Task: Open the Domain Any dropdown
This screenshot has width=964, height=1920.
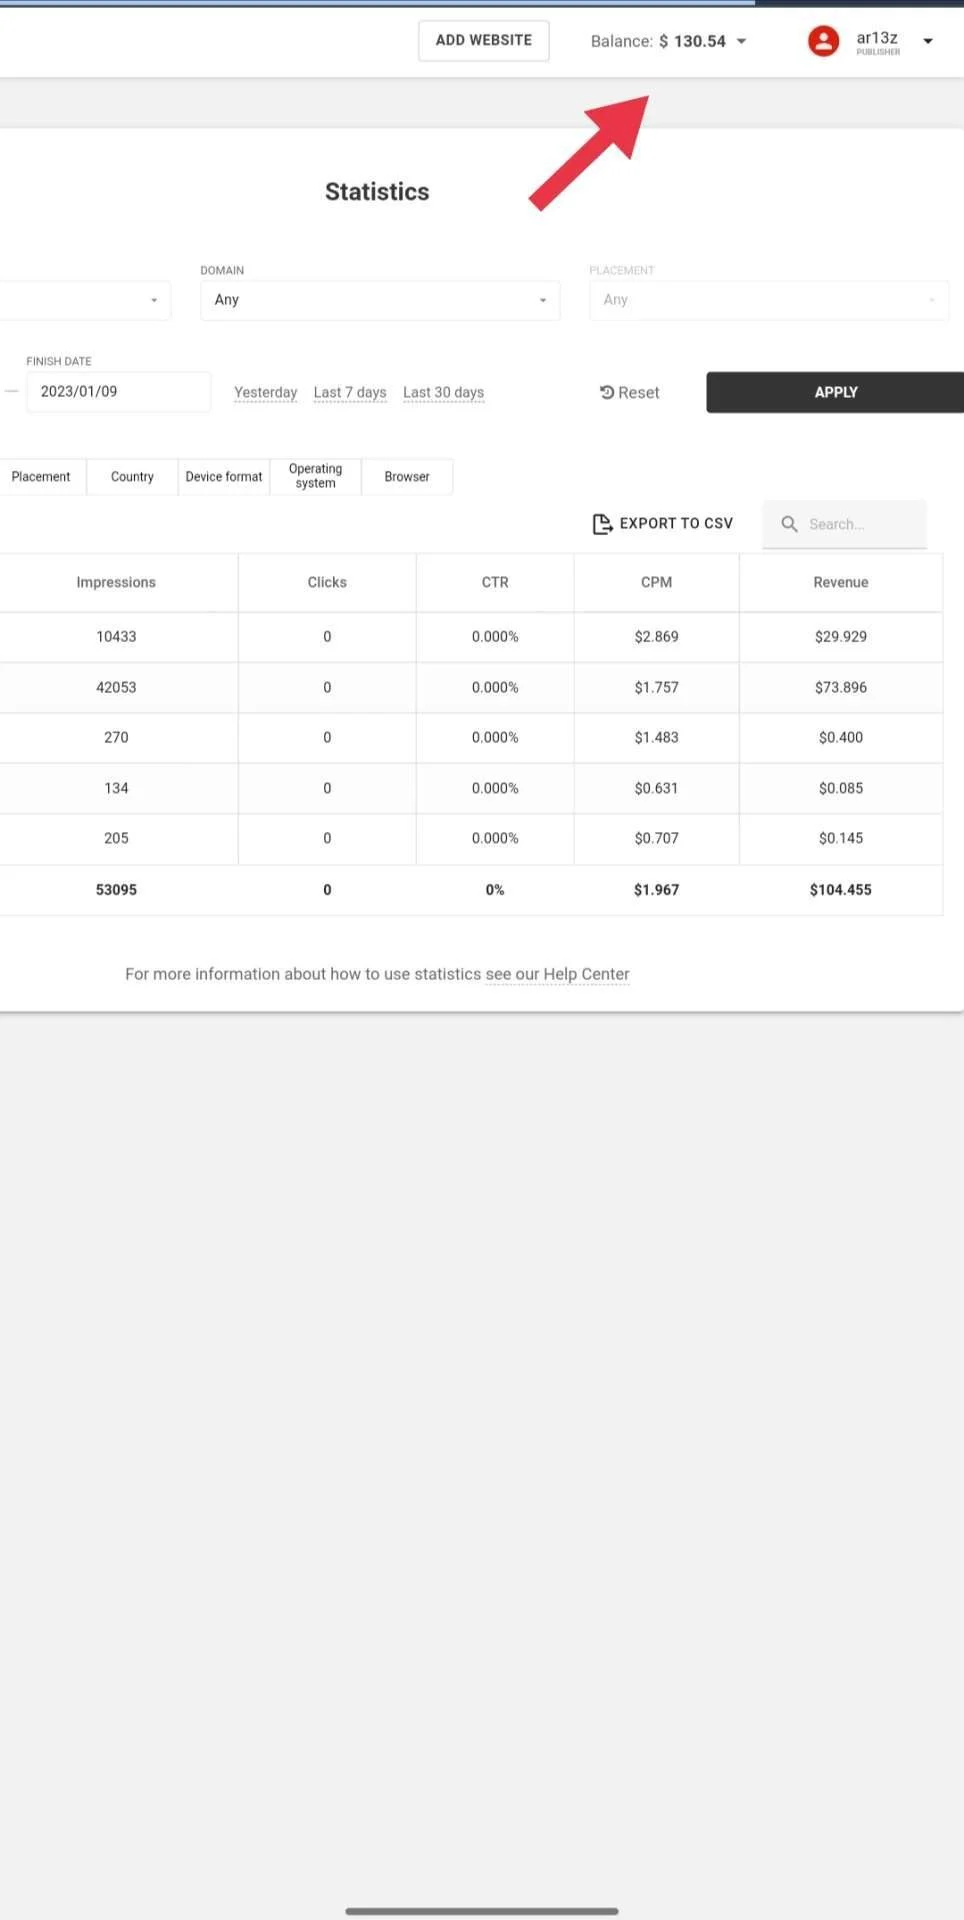Action: (x=380, y=300)
